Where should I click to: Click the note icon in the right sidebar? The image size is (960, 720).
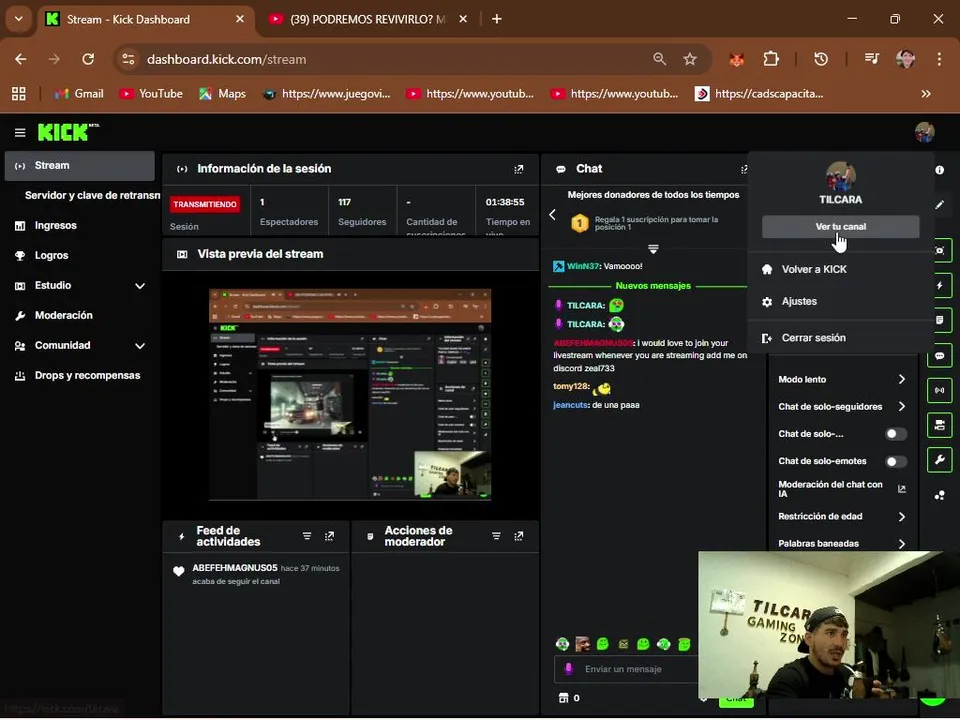(x=939, y=320)
